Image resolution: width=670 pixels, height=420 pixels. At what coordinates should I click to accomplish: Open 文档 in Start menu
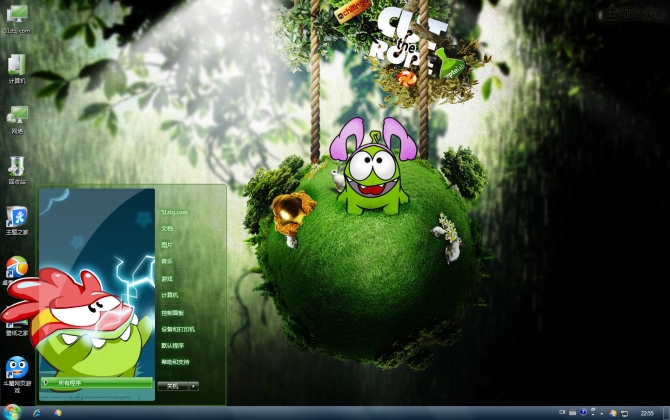[167, 229]
